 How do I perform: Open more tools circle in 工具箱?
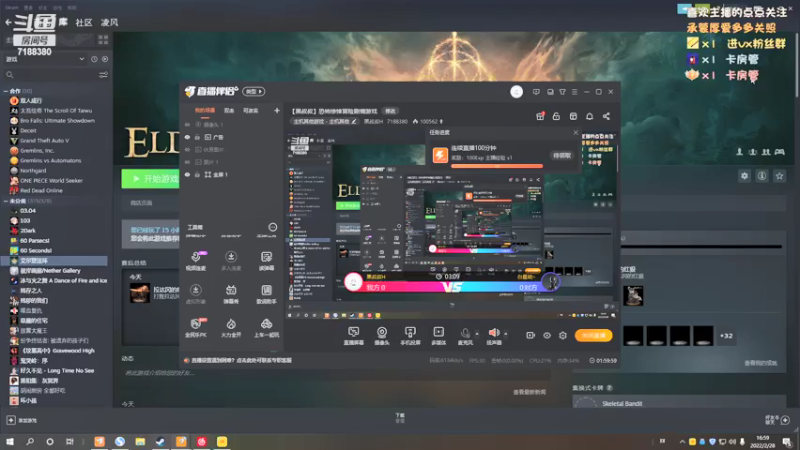click(273, 227)
